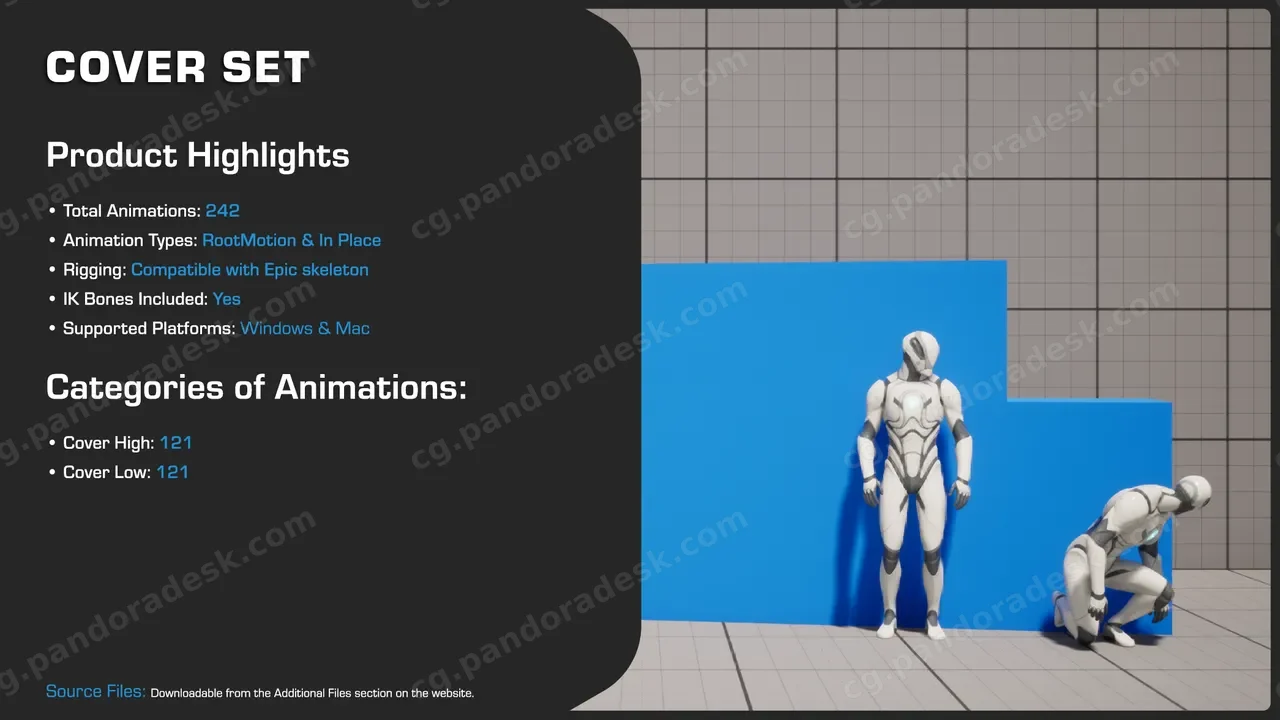Viewport: 1280px width, 720px height.
Task: Click the standing mannequin character
Action: tap(915, 485)
